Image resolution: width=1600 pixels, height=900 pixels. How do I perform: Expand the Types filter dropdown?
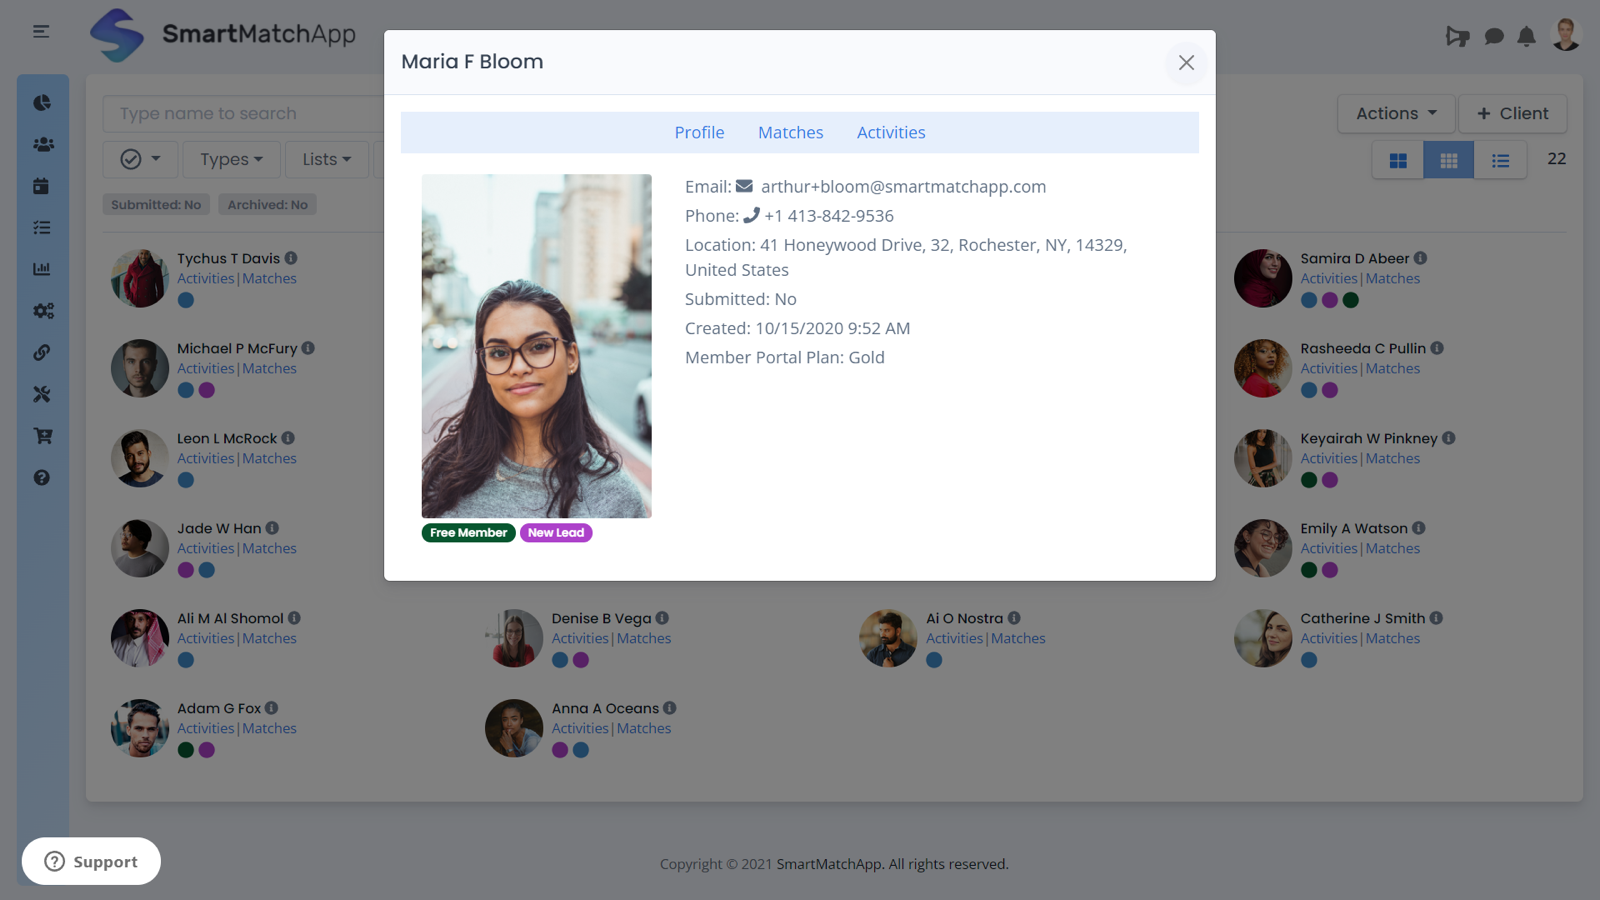coord(231,159)
